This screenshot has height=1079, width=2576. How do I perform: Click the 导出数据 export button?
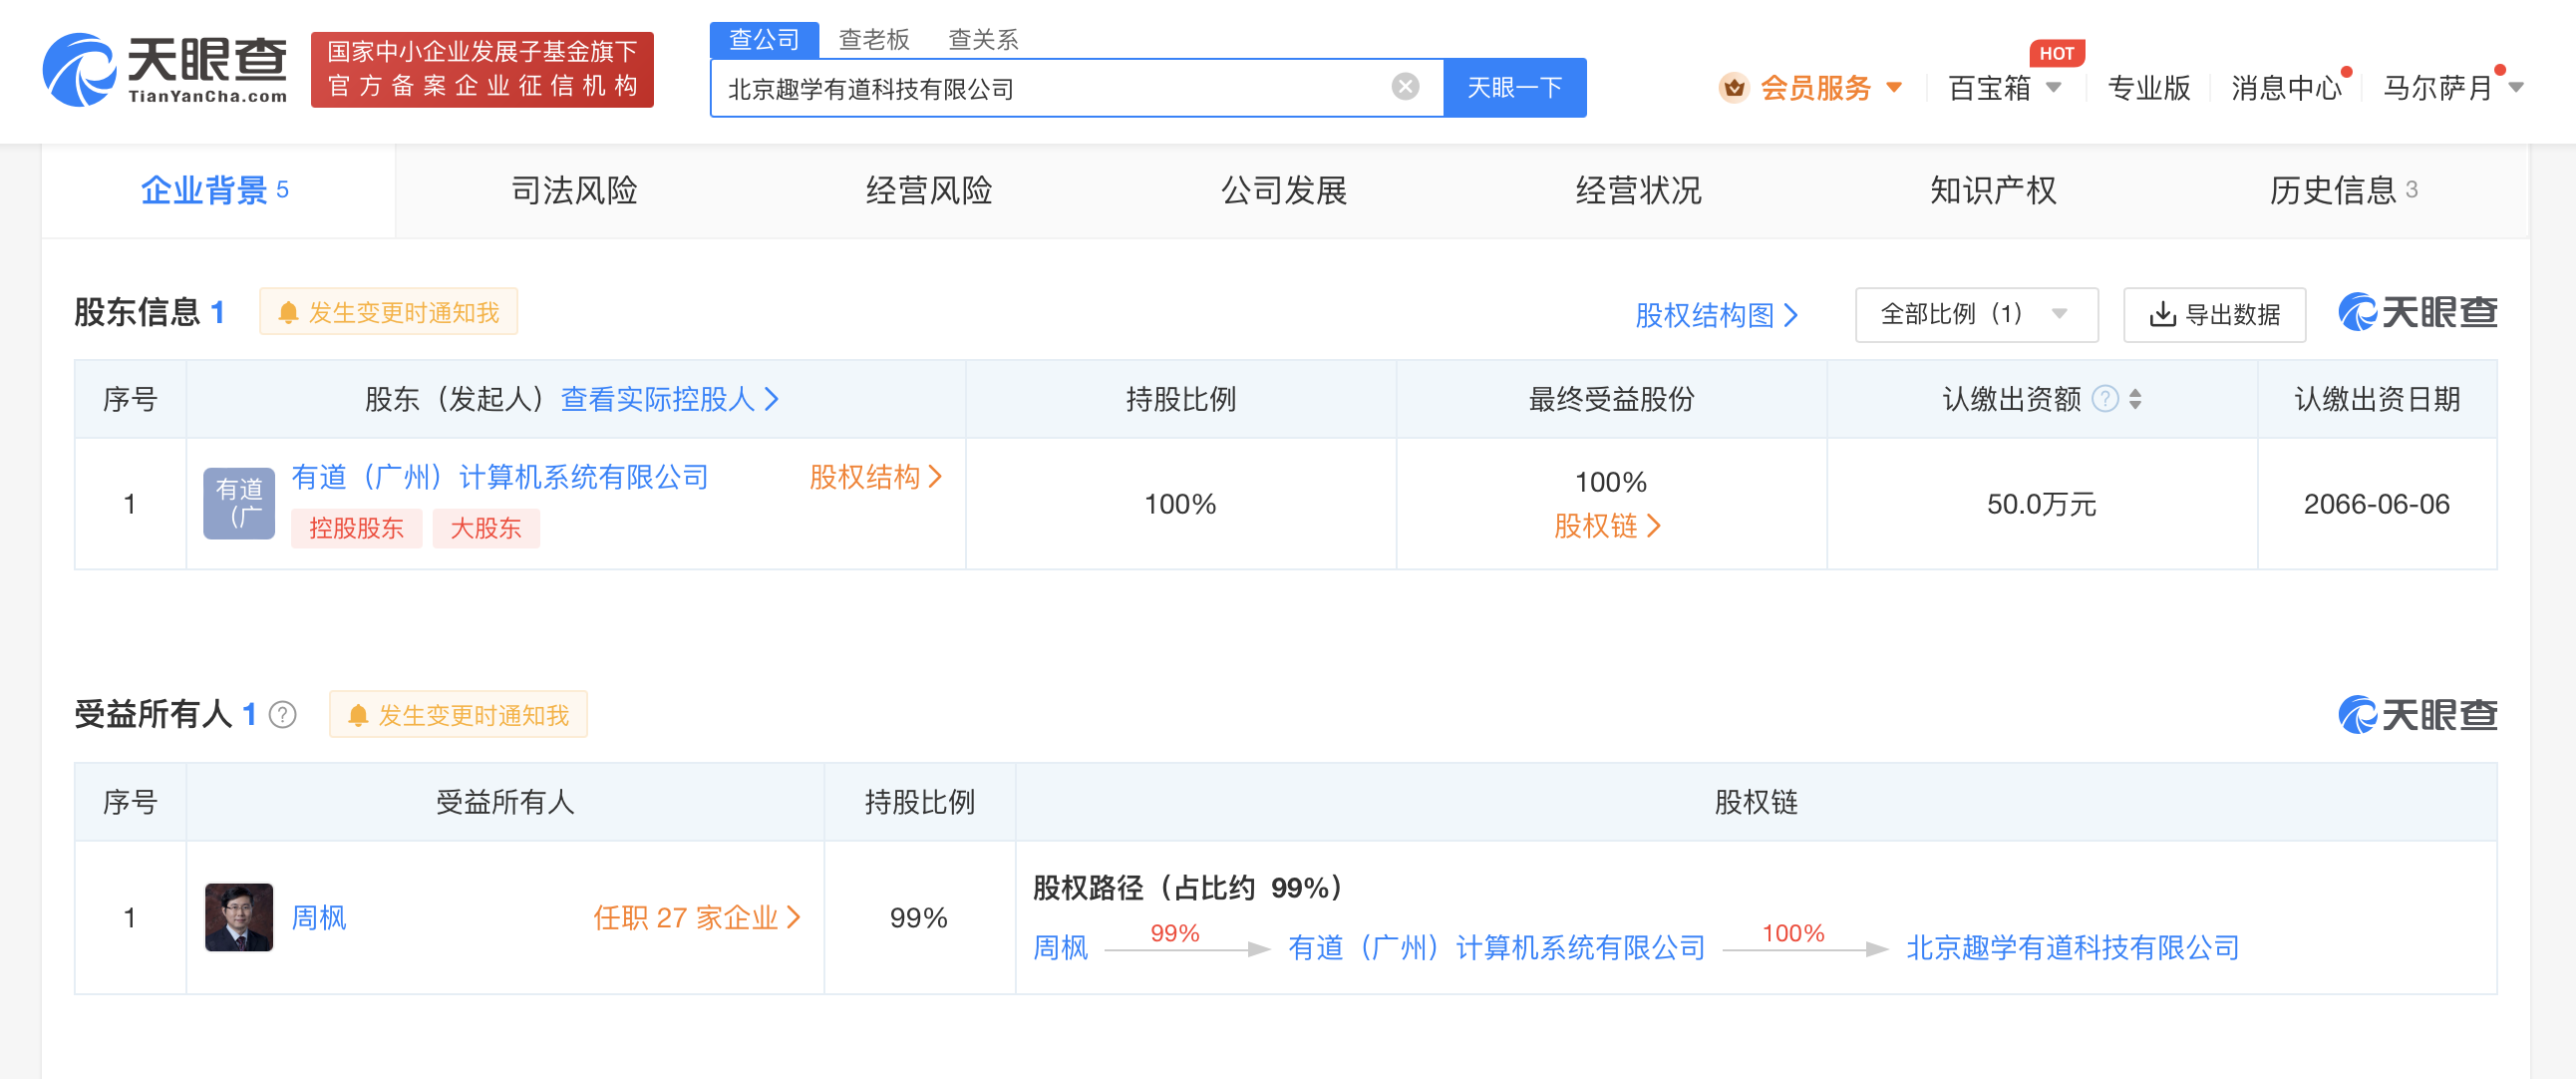click(2213, 314)
